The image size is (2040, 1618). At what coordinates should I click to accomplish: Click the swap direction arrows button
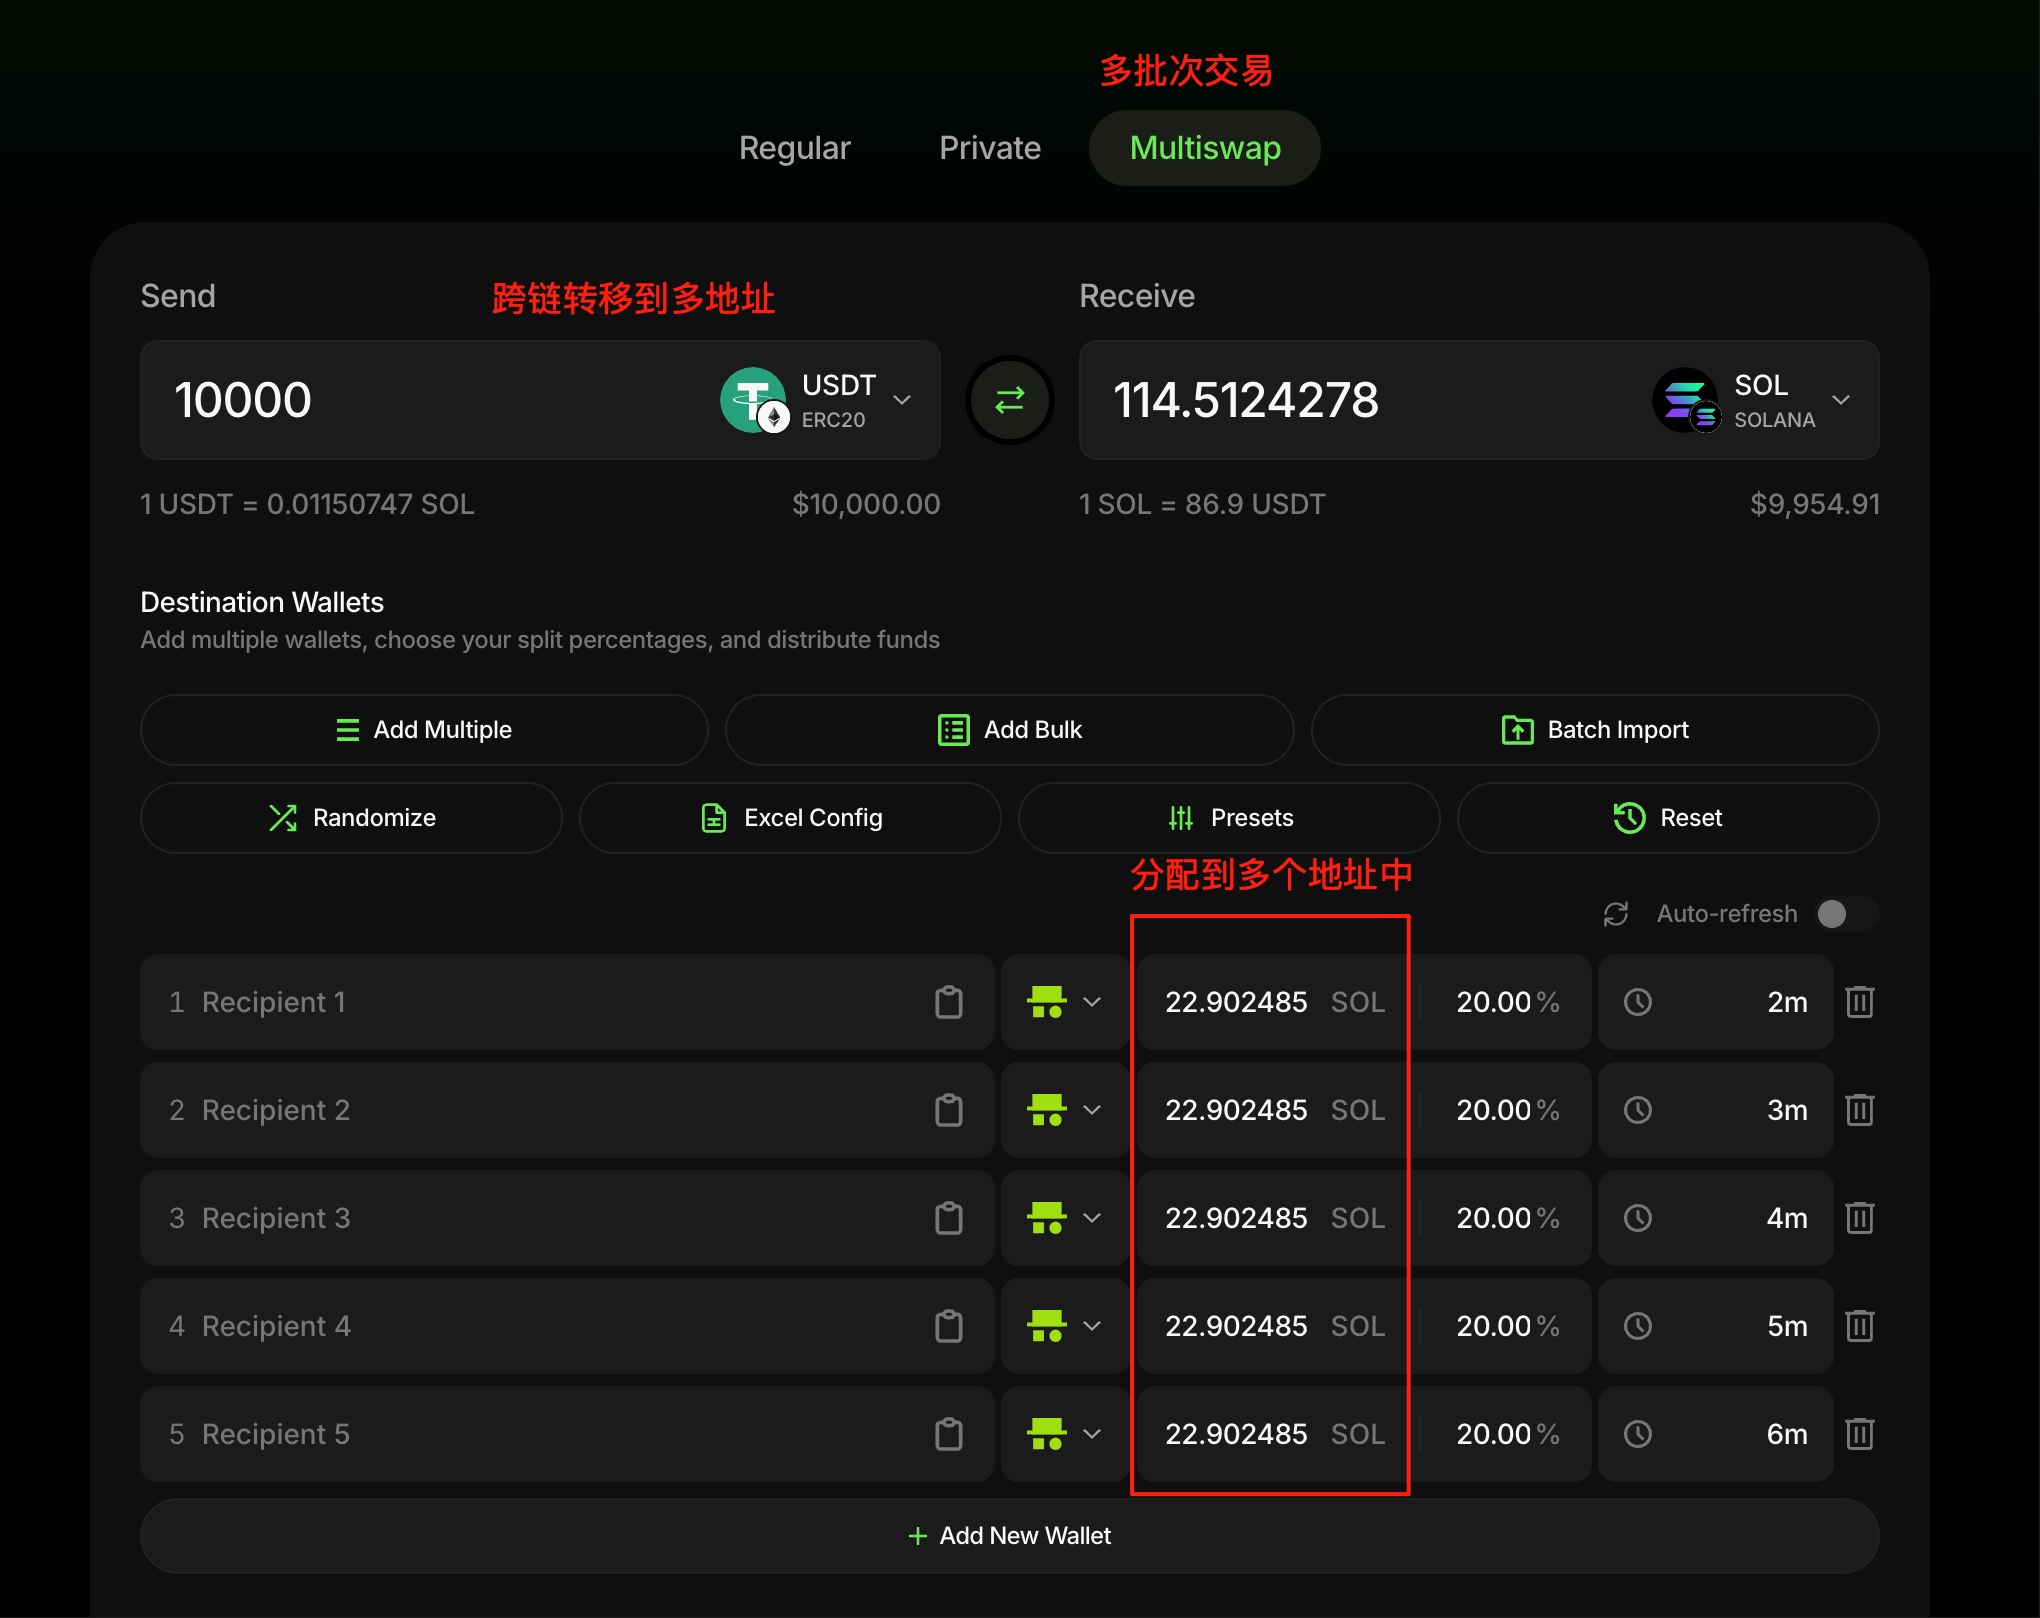pos(1010,400)
